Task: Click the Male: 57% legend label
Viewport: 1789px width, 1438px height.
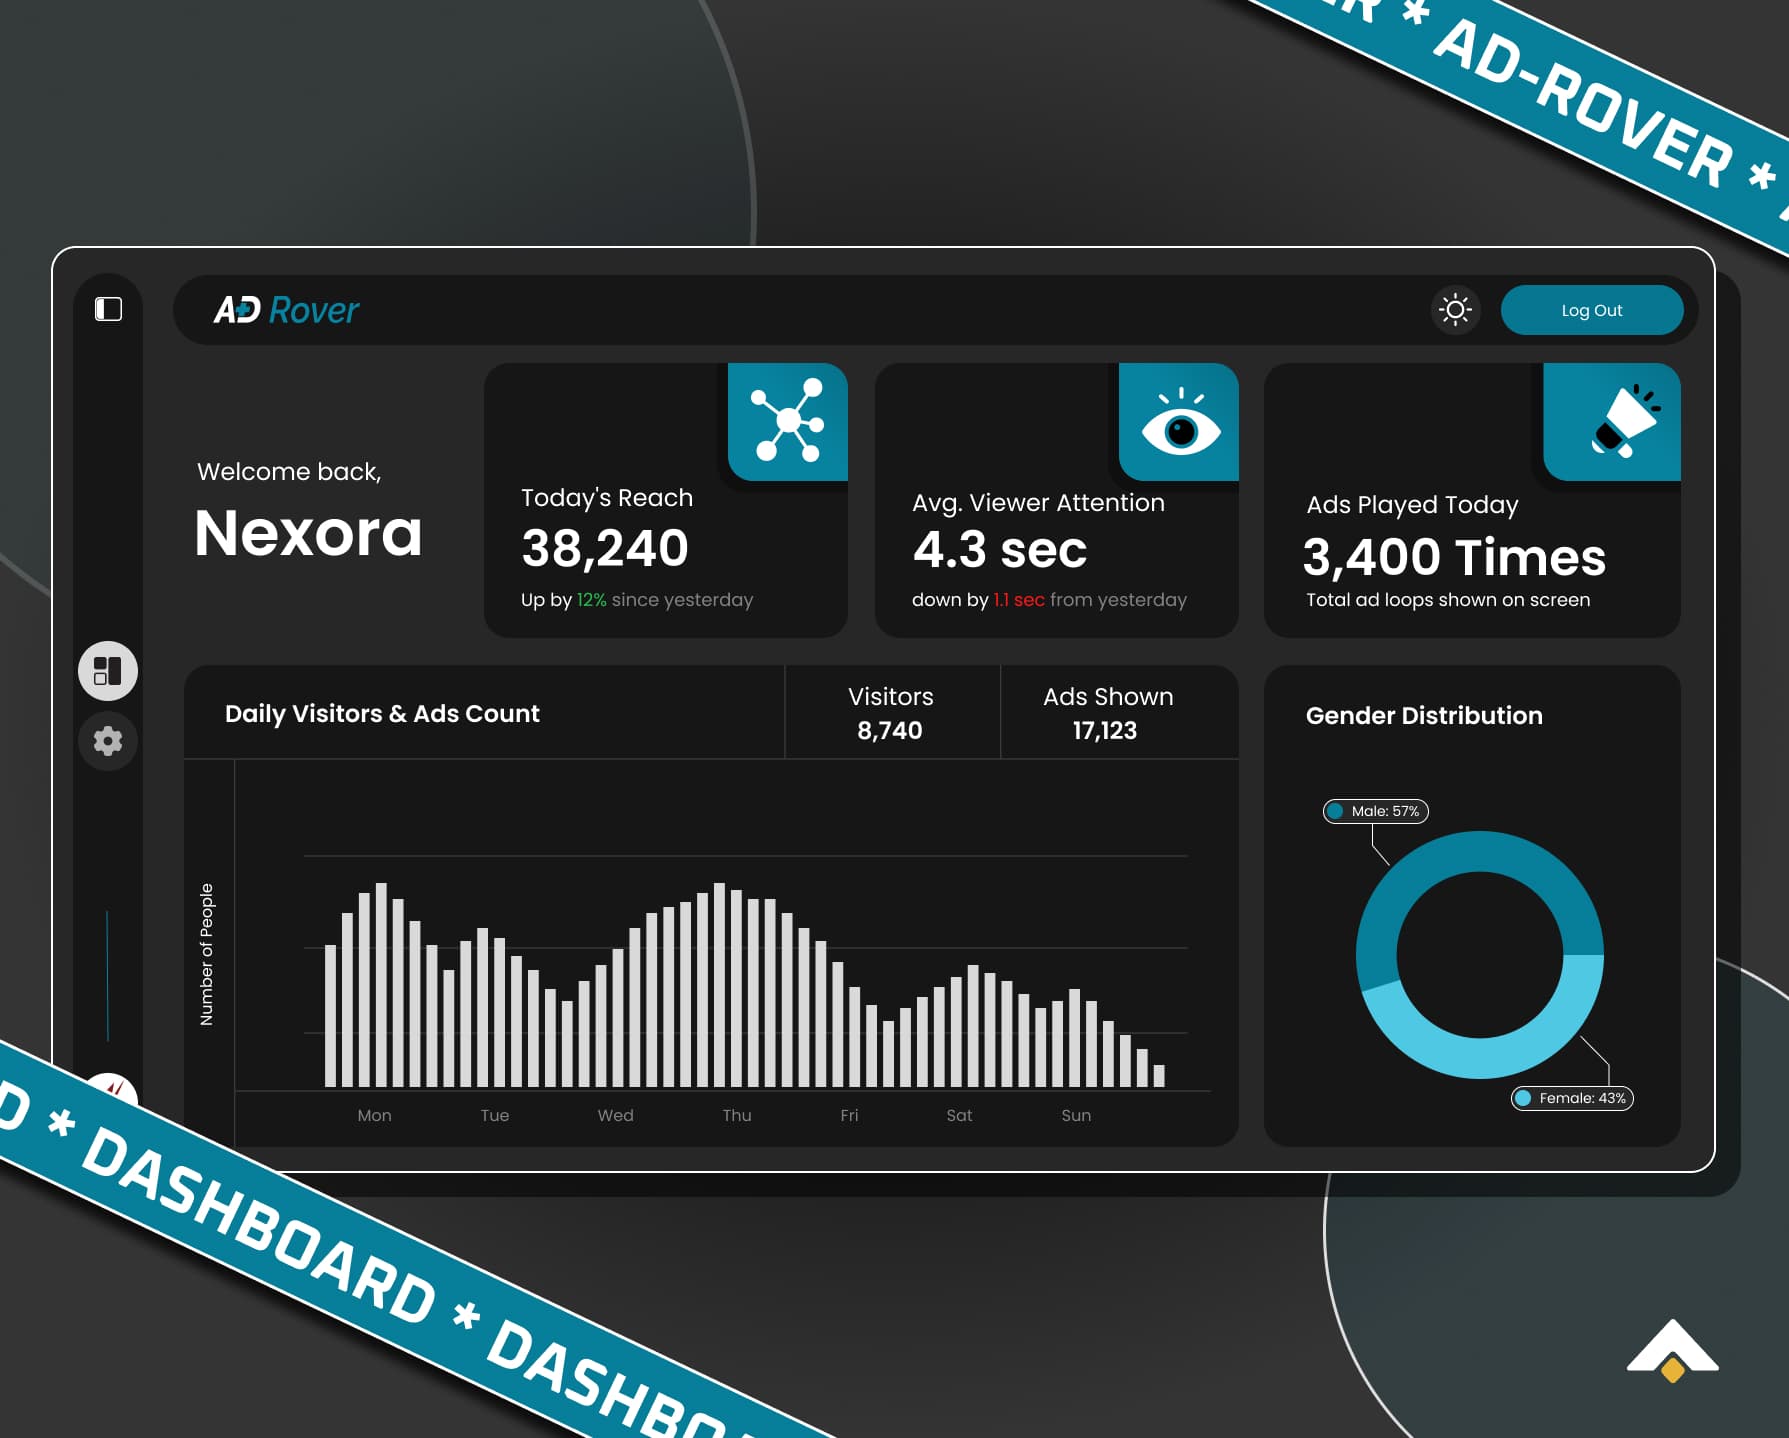Action: tap(1376, 811)
